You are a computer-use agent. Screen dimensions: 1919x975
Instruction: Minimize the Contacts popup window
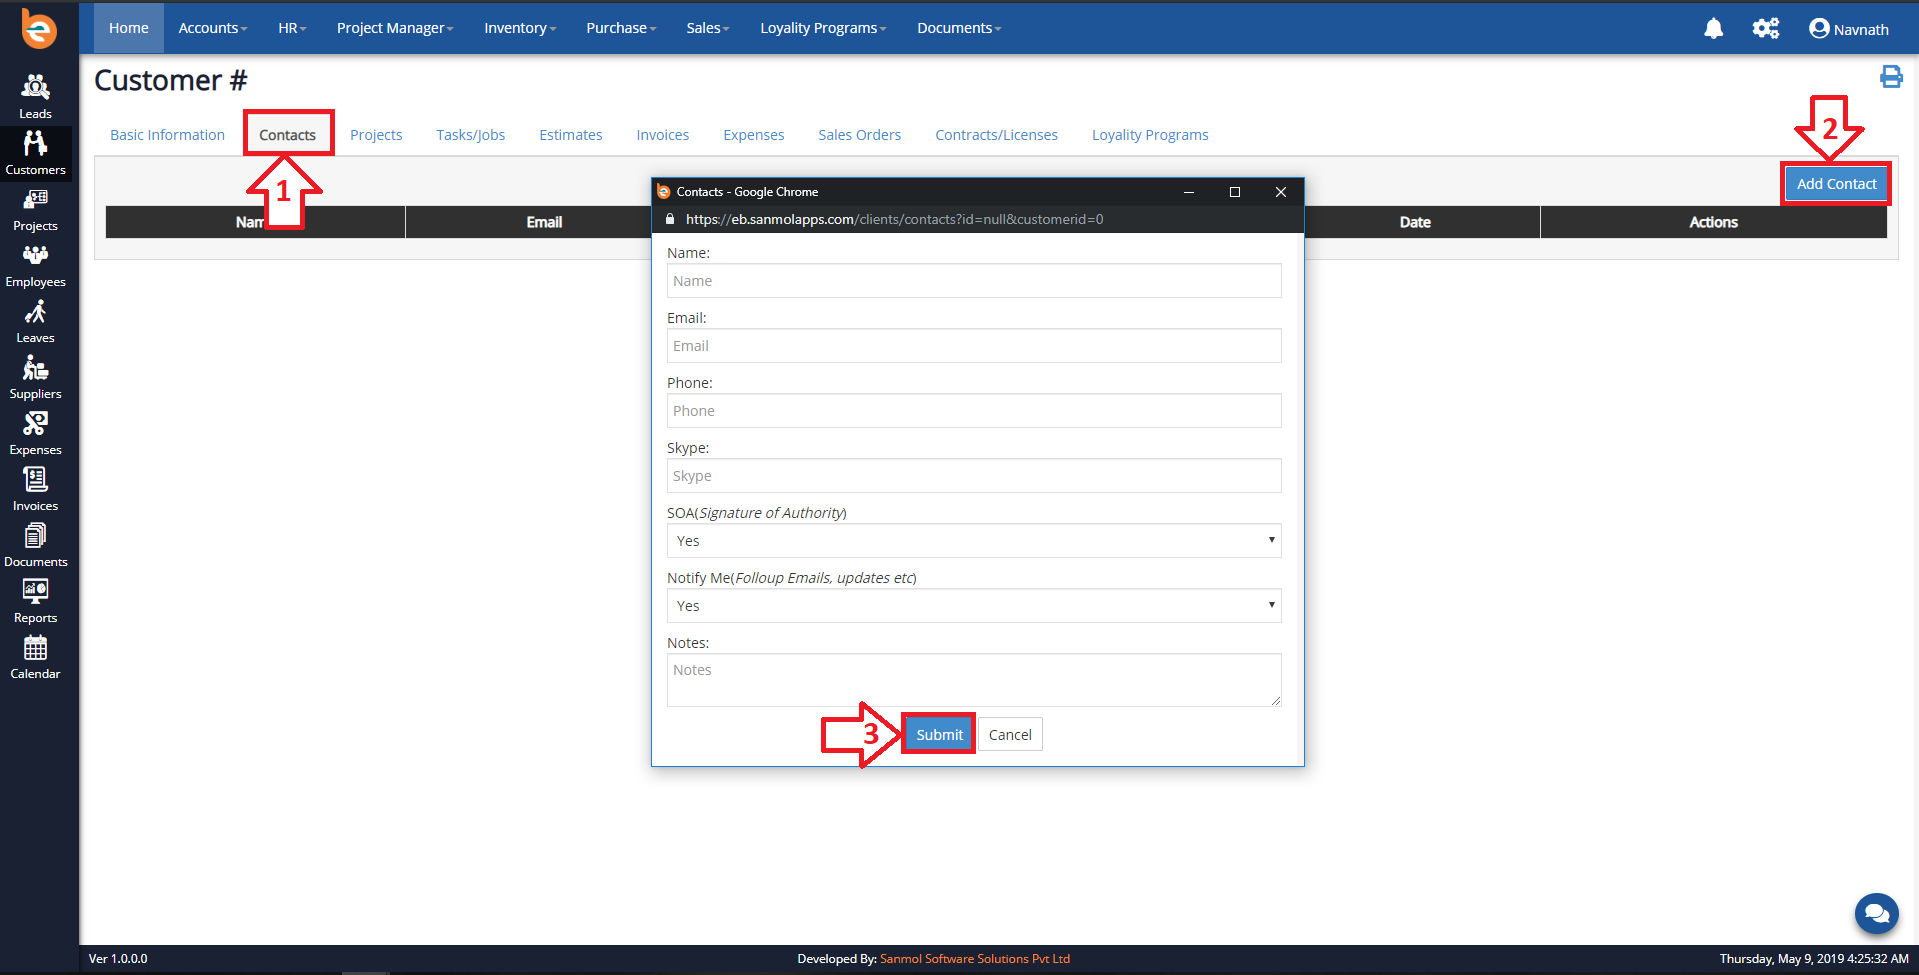(x=1189, y=192)
